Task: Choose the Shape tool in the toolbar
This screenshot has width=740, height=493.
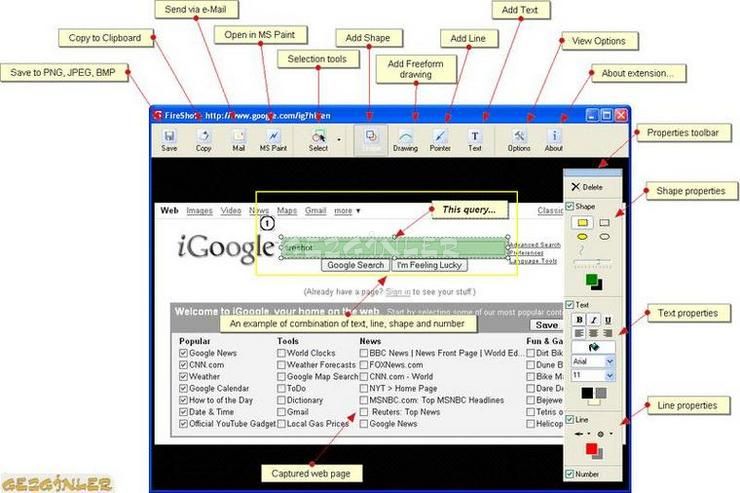Action: coord(371,140)
